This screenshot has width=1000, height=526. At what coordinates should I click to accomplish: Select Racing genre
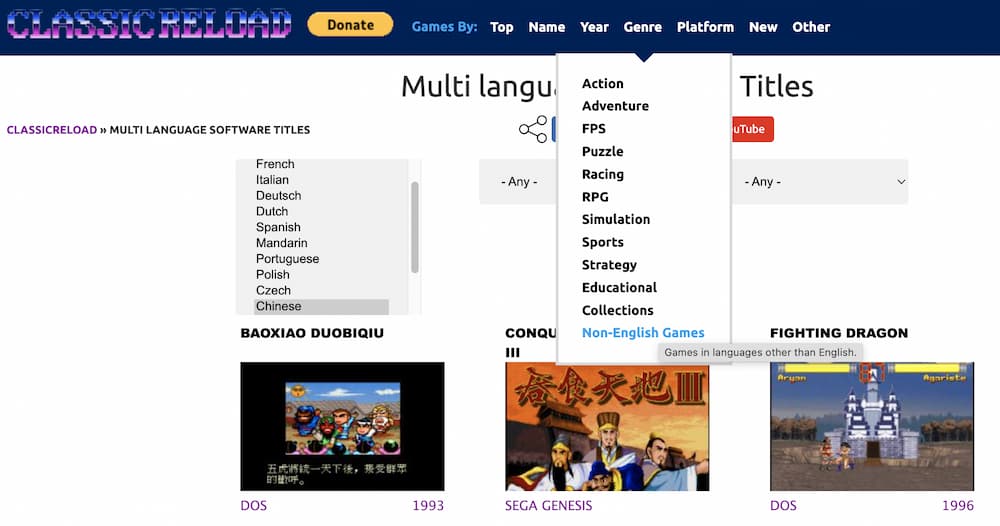tap(603, 174)
